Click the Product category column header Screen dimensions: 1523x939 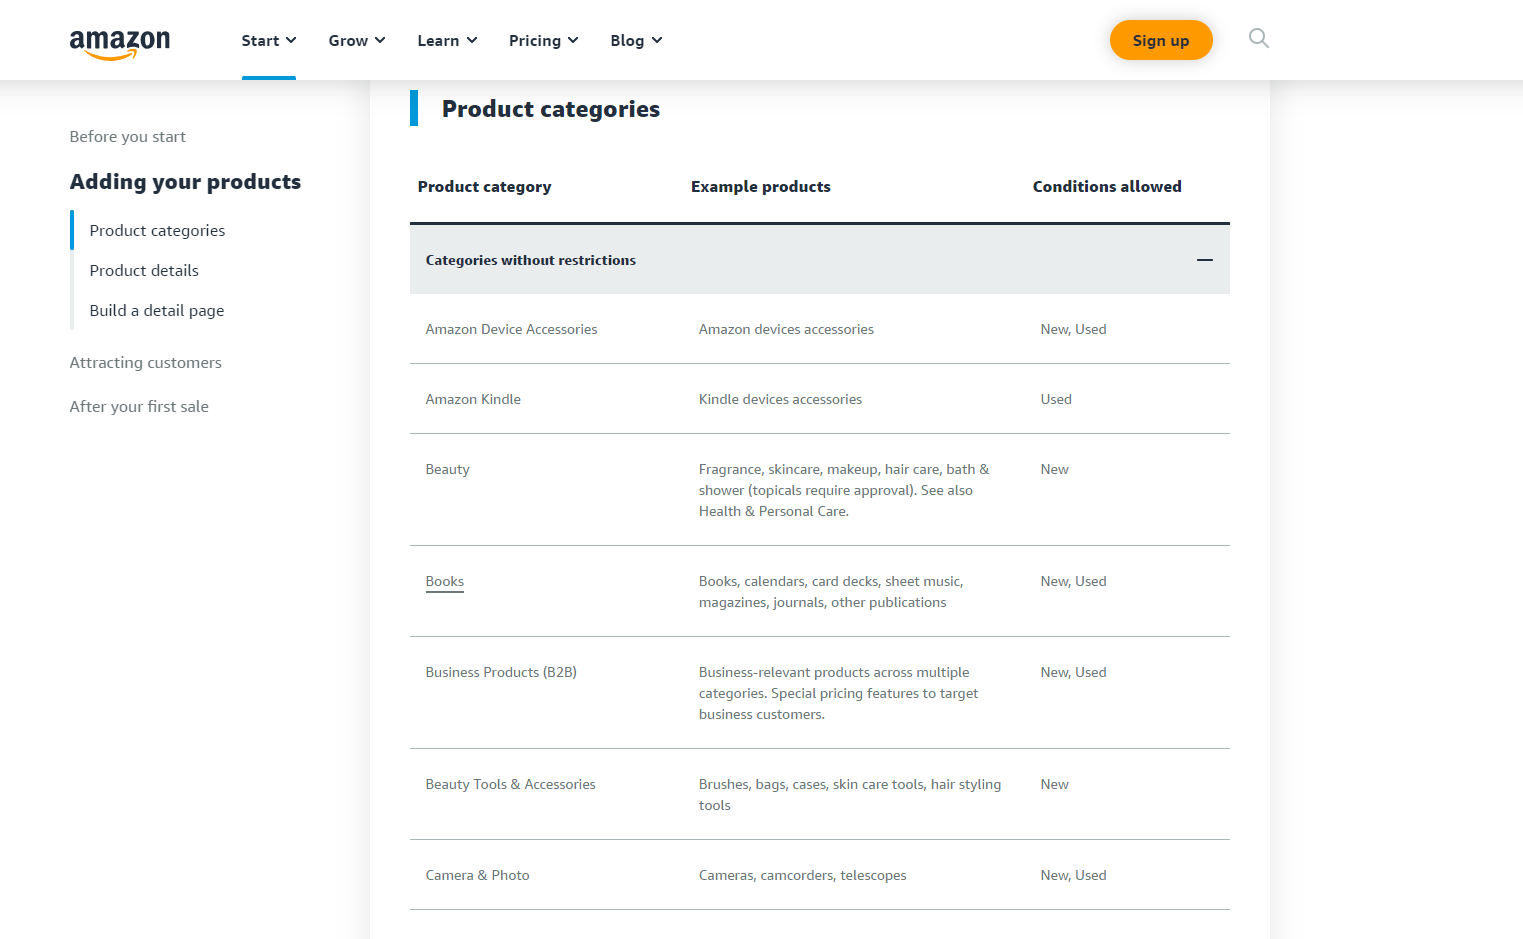[484, 187]
